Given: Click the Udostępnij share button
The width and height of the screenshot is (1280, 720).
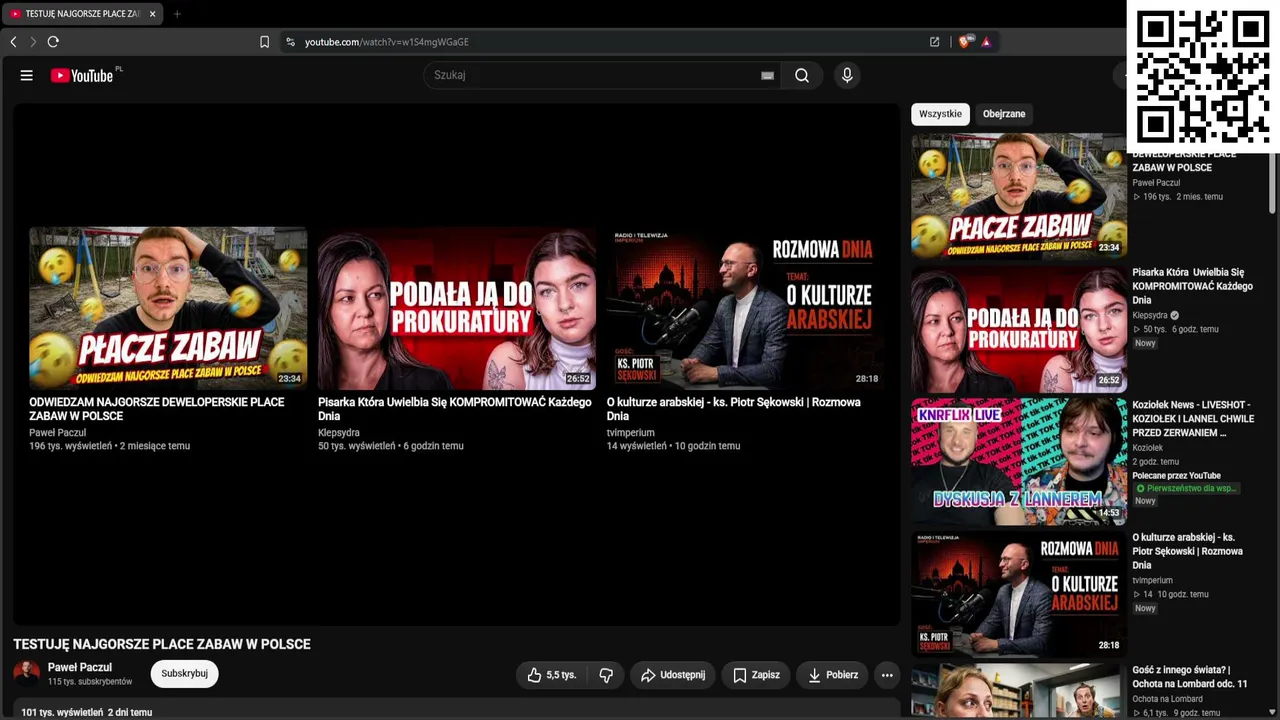Looking at the screenshot, I should (673, 675).
